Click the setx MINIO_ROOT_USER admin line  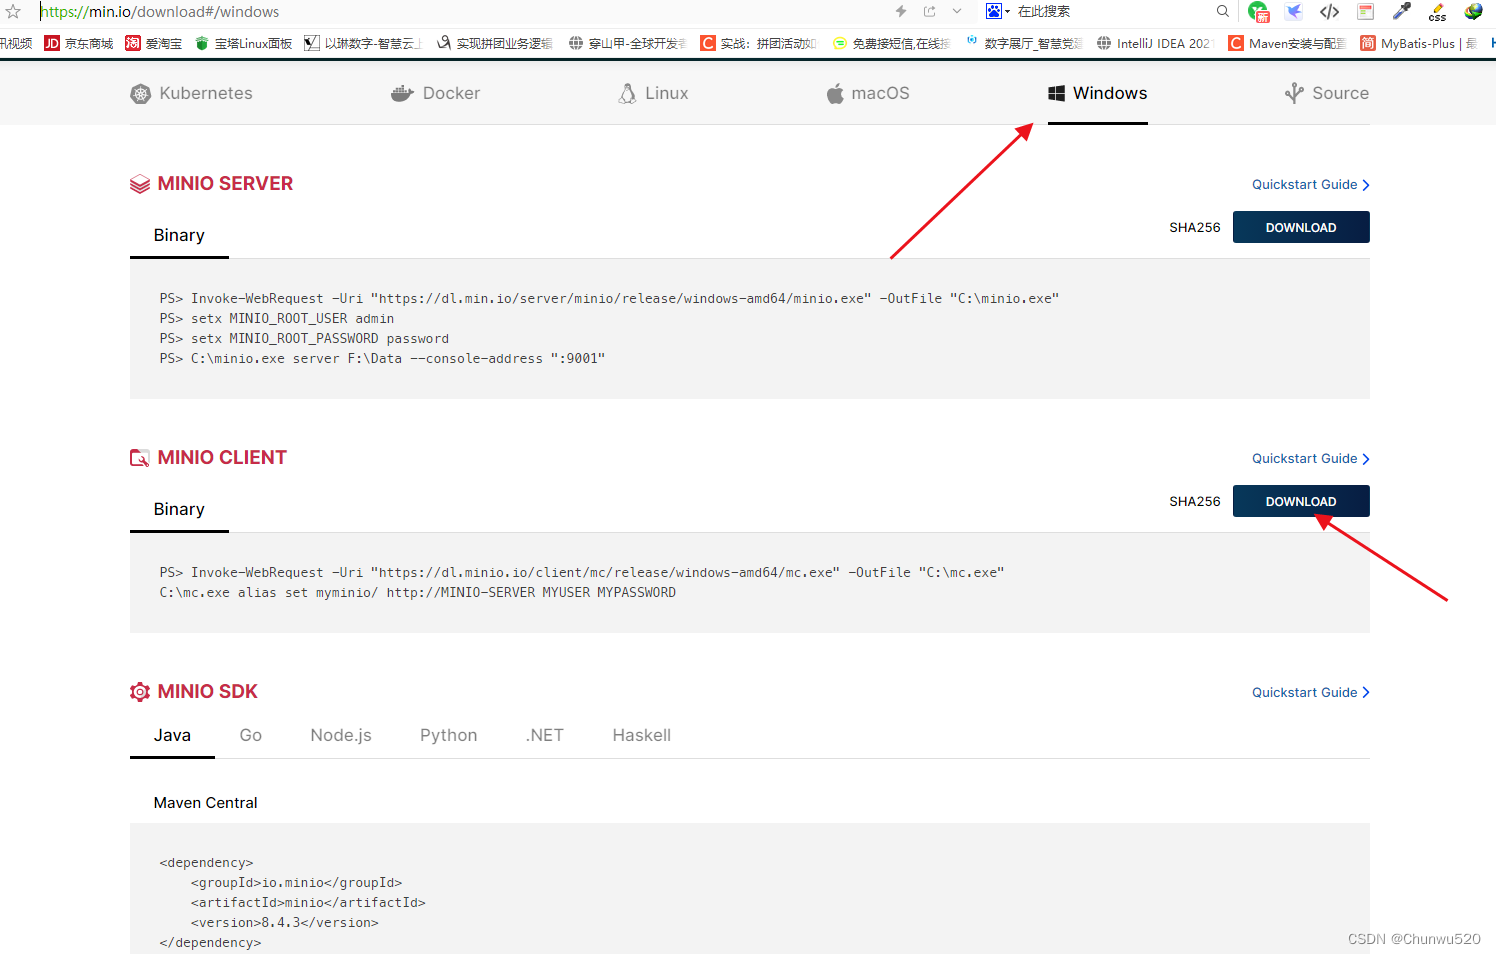pos(277,318)
